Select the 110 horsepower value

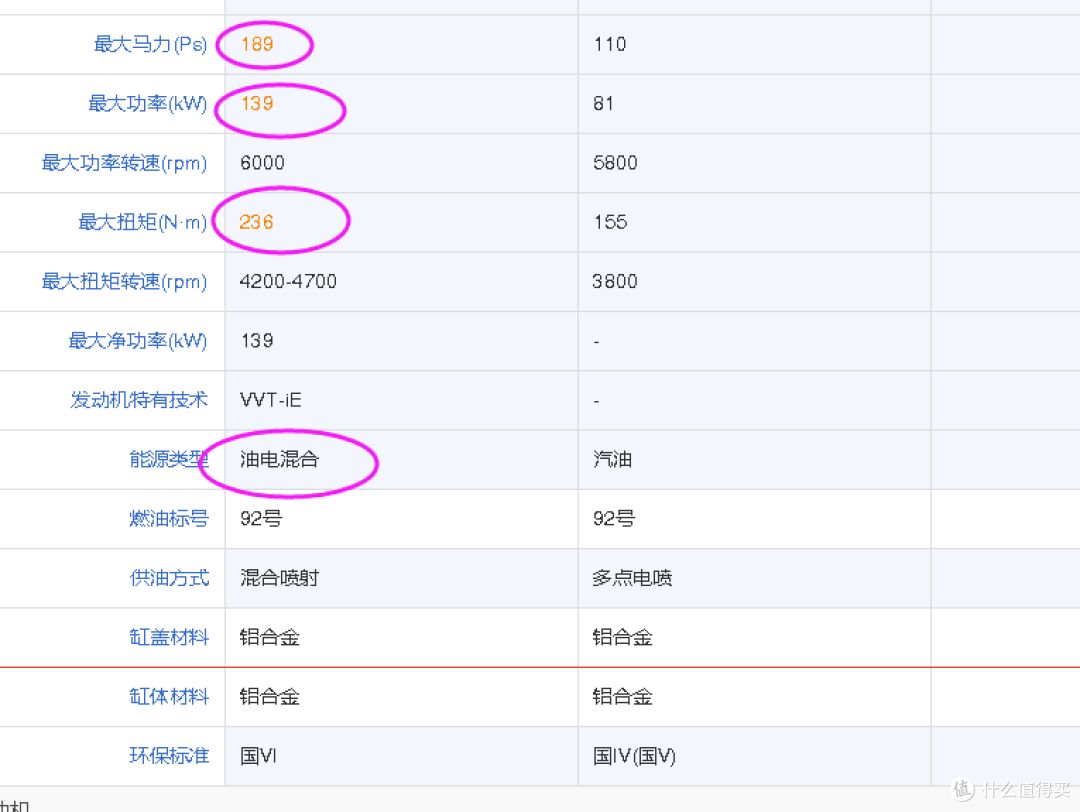610,44
